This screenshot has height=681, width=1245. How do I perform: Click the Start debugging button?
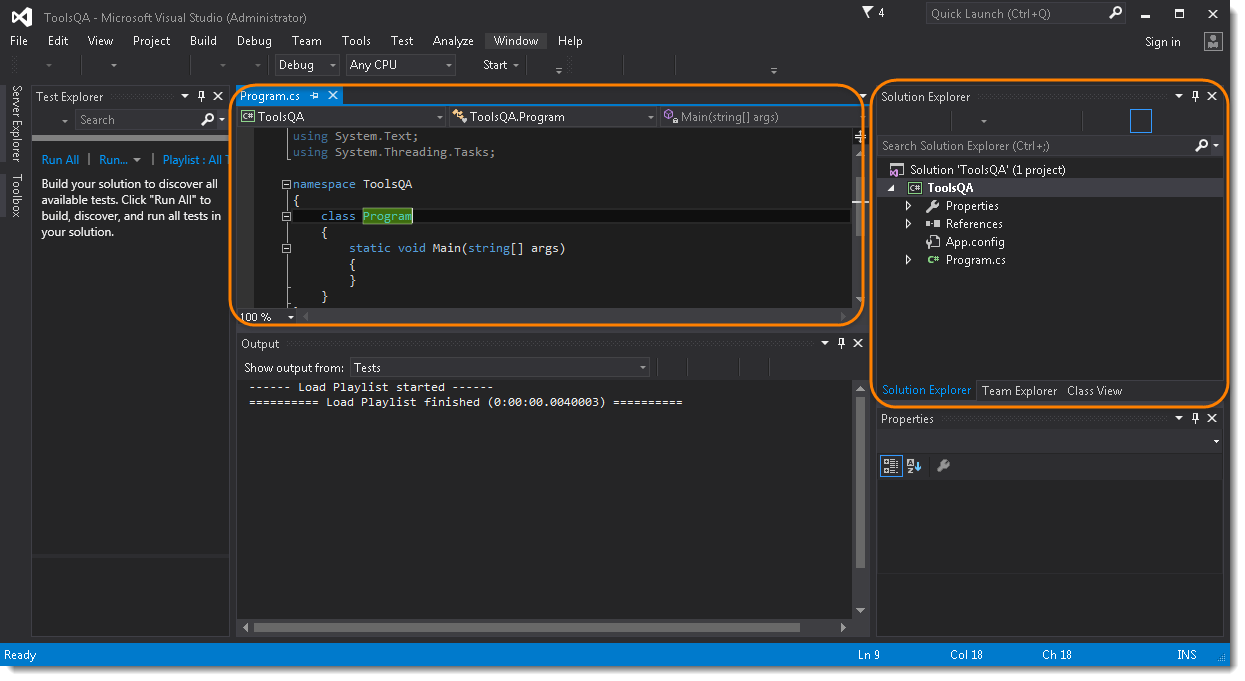[x=494, y=65]
